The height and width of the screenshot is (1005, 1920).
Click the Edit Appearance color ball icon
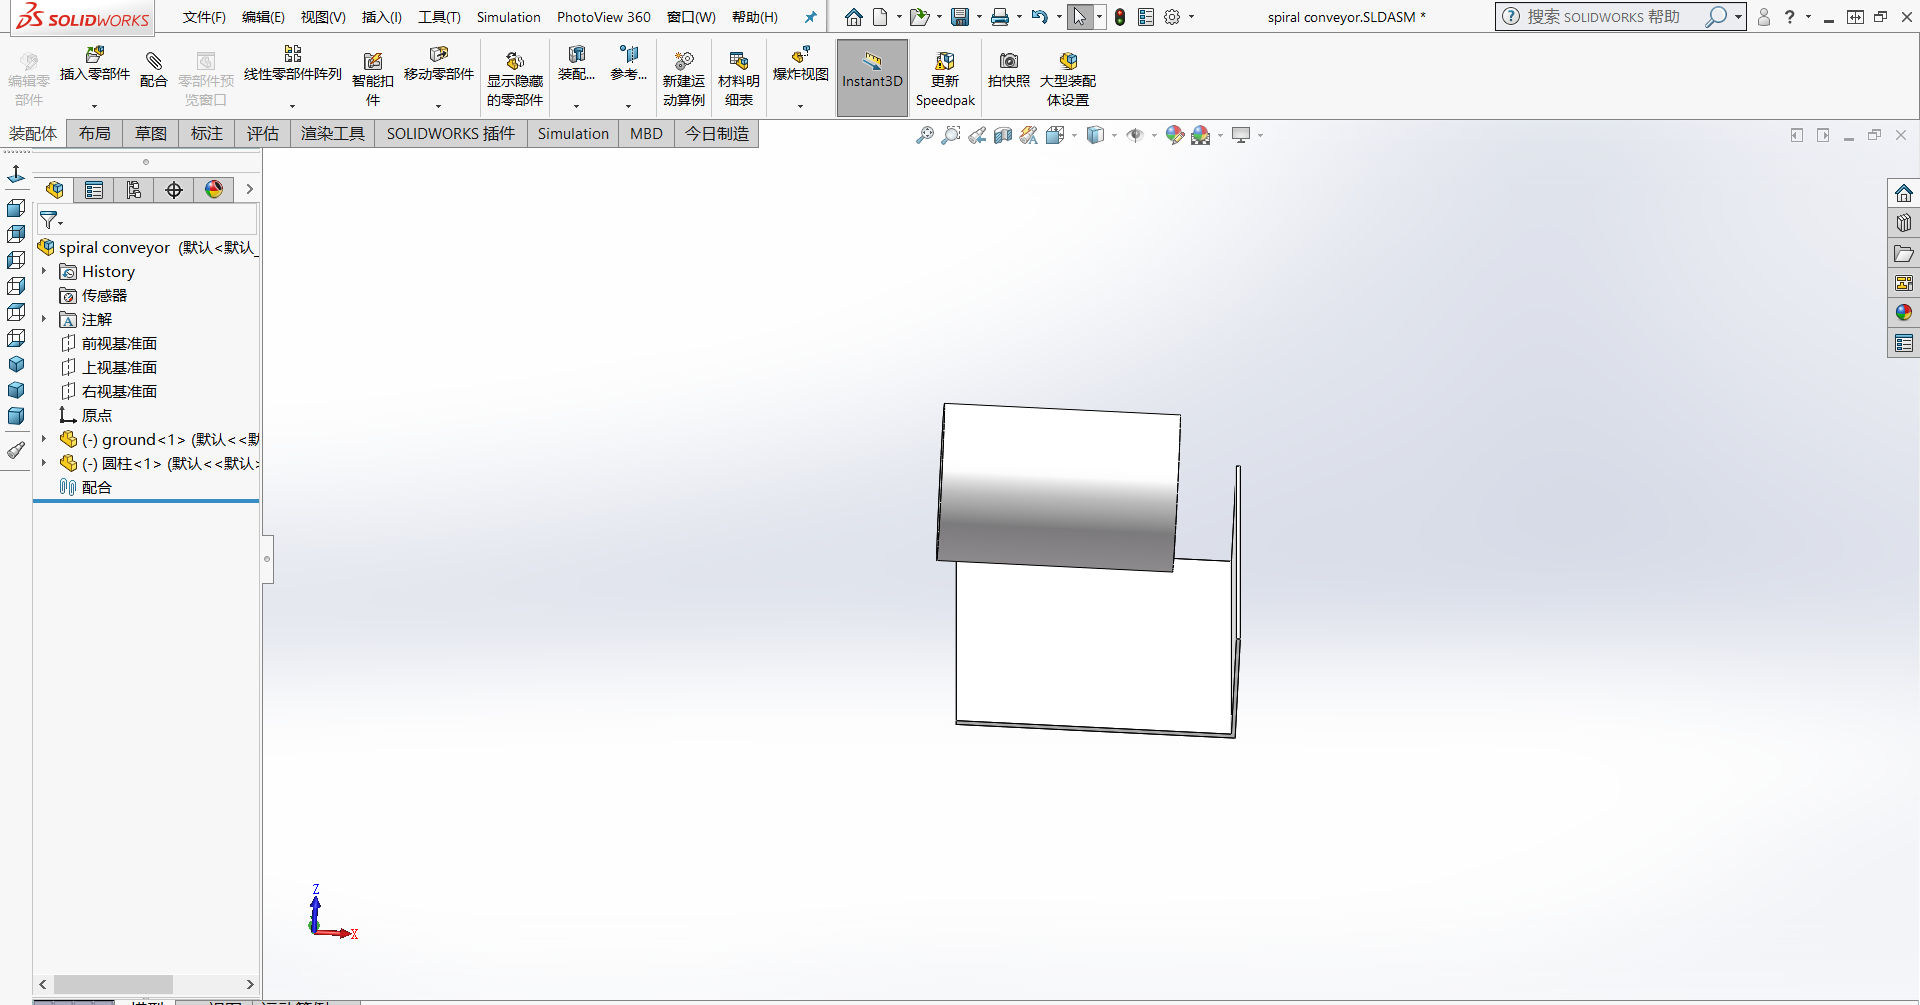pos(1175,135)
